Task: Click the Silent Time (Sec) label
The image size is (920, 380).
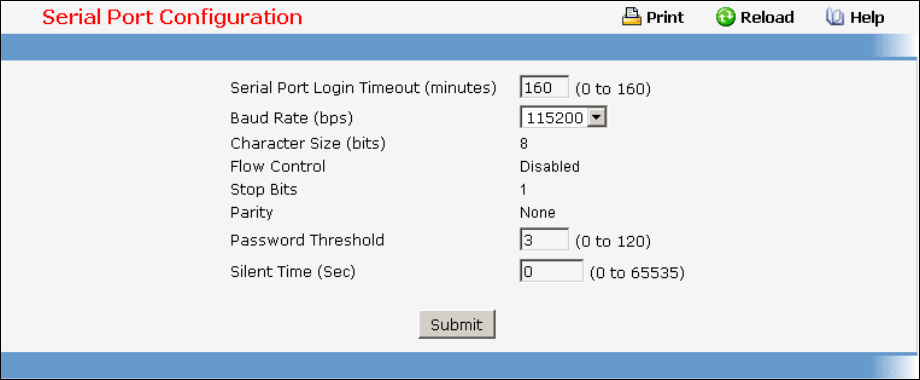Action: click(x=293, y=272)
